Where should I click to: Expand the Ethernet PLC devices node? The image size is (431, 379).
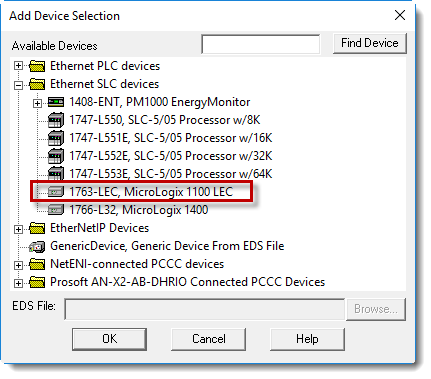(x=18, y=66)
